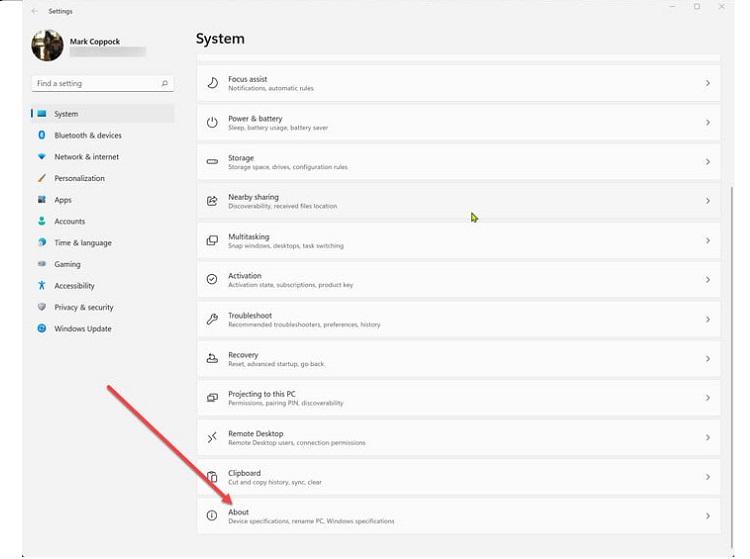Expand the Recovery chevron arrow
The width and height of the screenshot is (750, 559).
point(708,359)
